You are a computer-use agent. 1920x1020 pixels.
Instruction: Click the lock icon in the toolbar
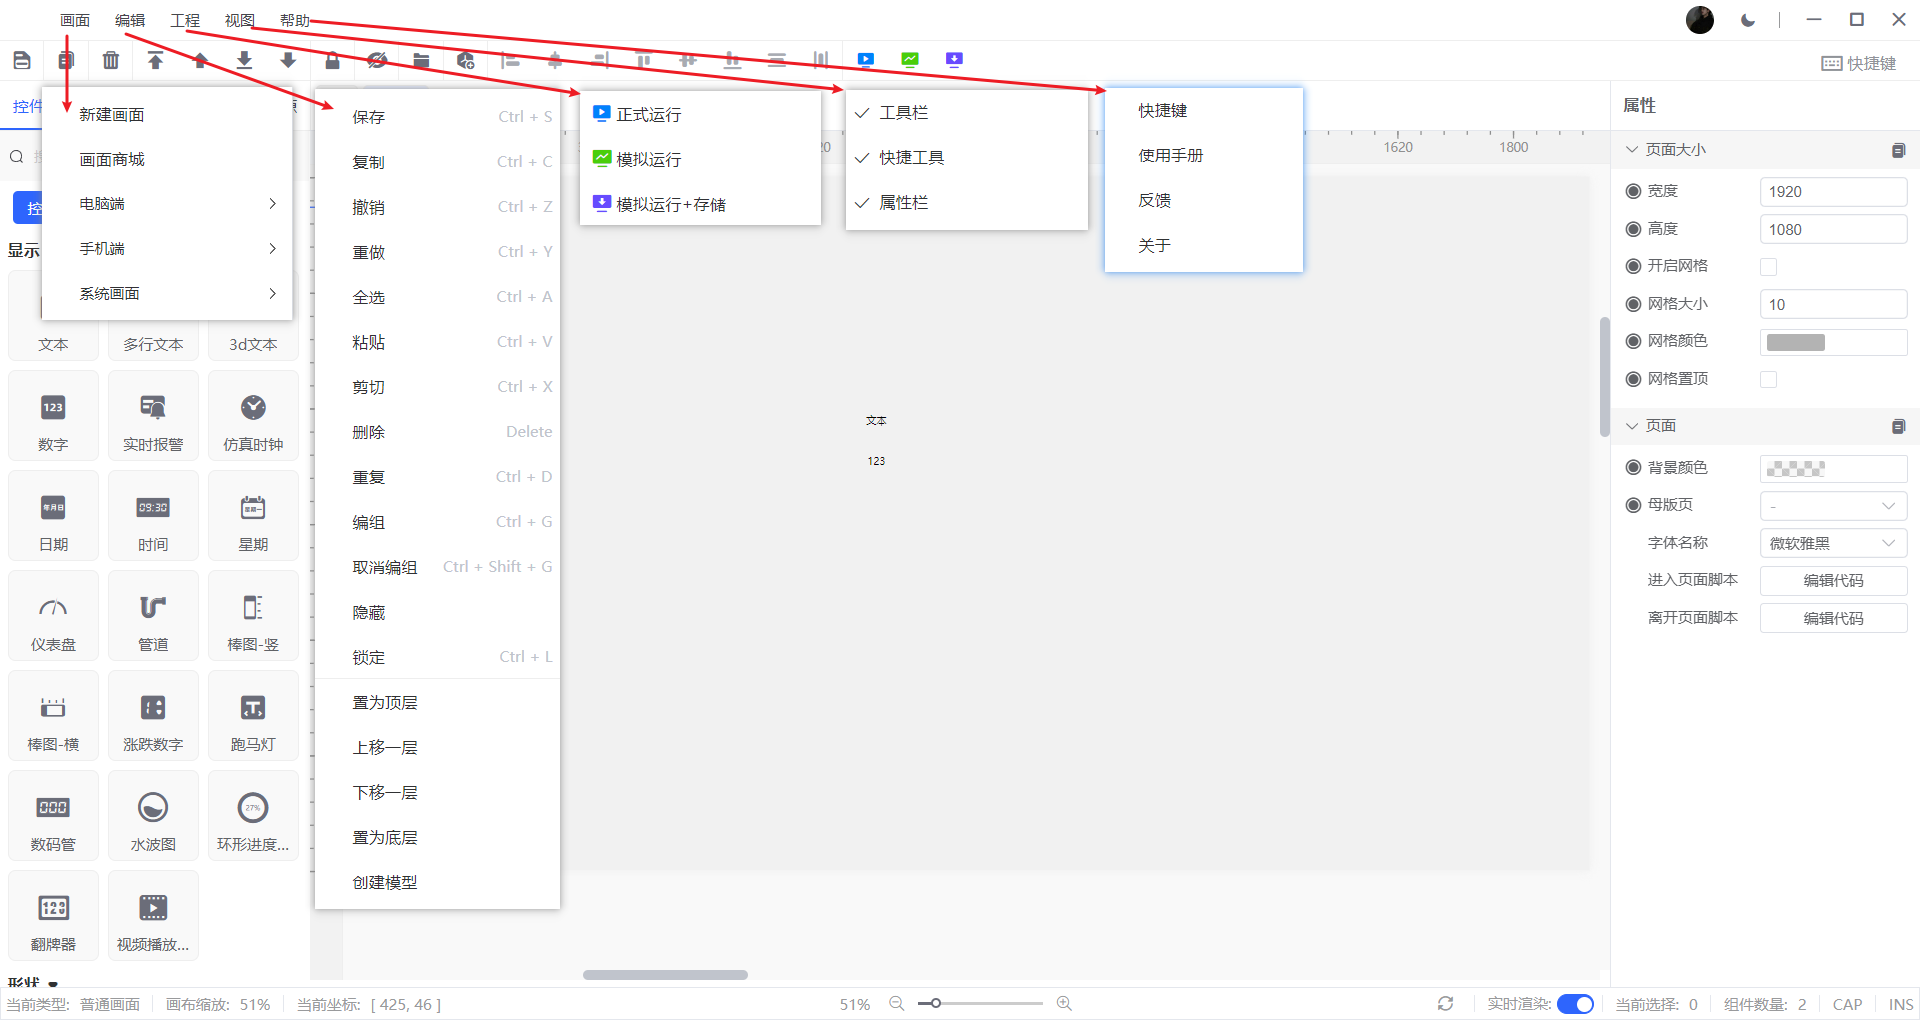pos(332,60)
